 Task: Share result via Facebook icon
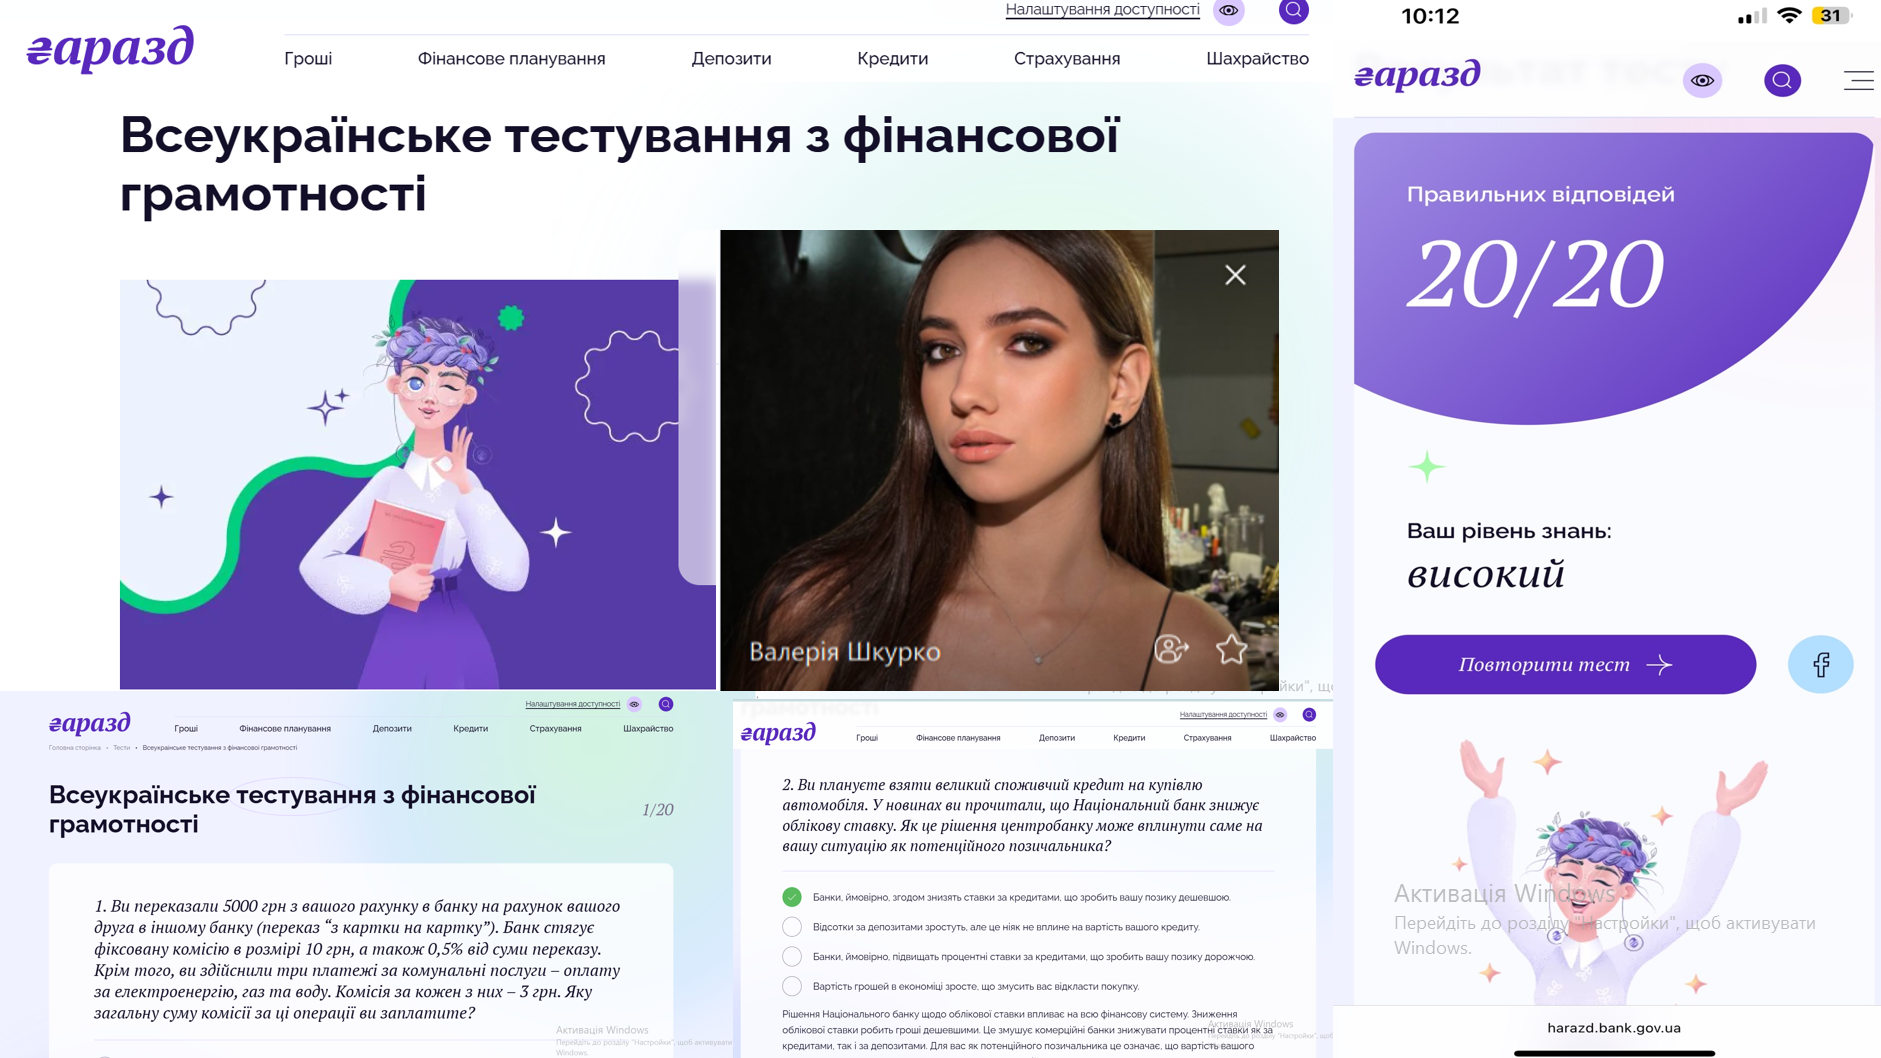[1820, 664]
